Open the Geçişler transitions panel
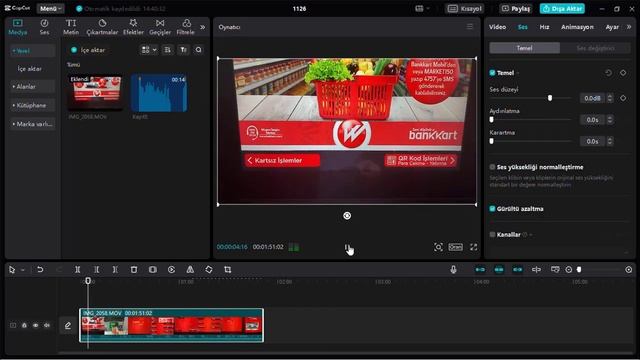The width and height of the screenshot is (640, 360). (160, 27)
